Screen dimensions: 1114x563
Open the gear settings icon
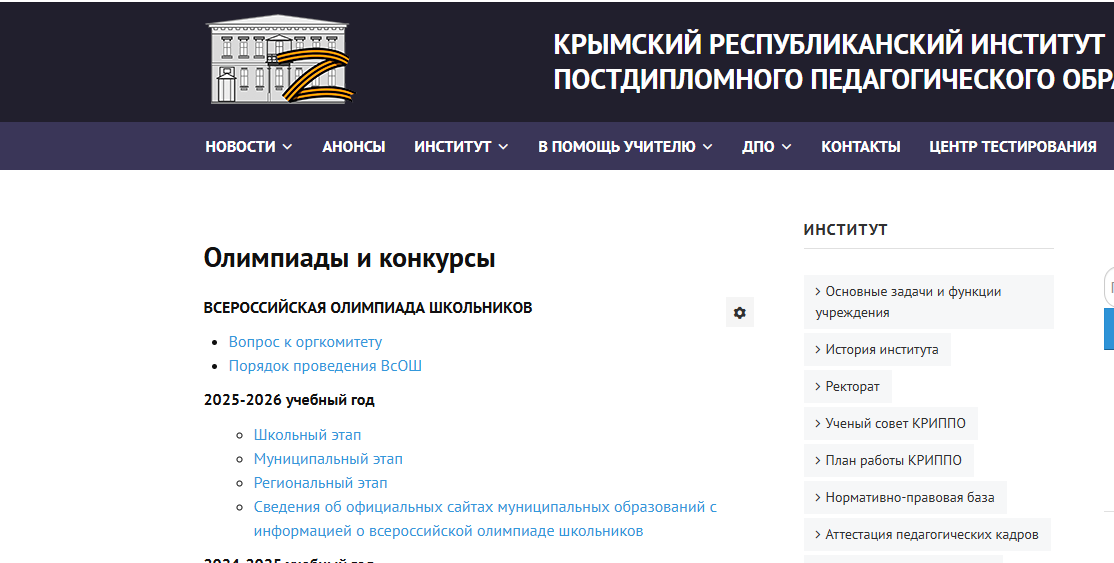pos(739,312)
